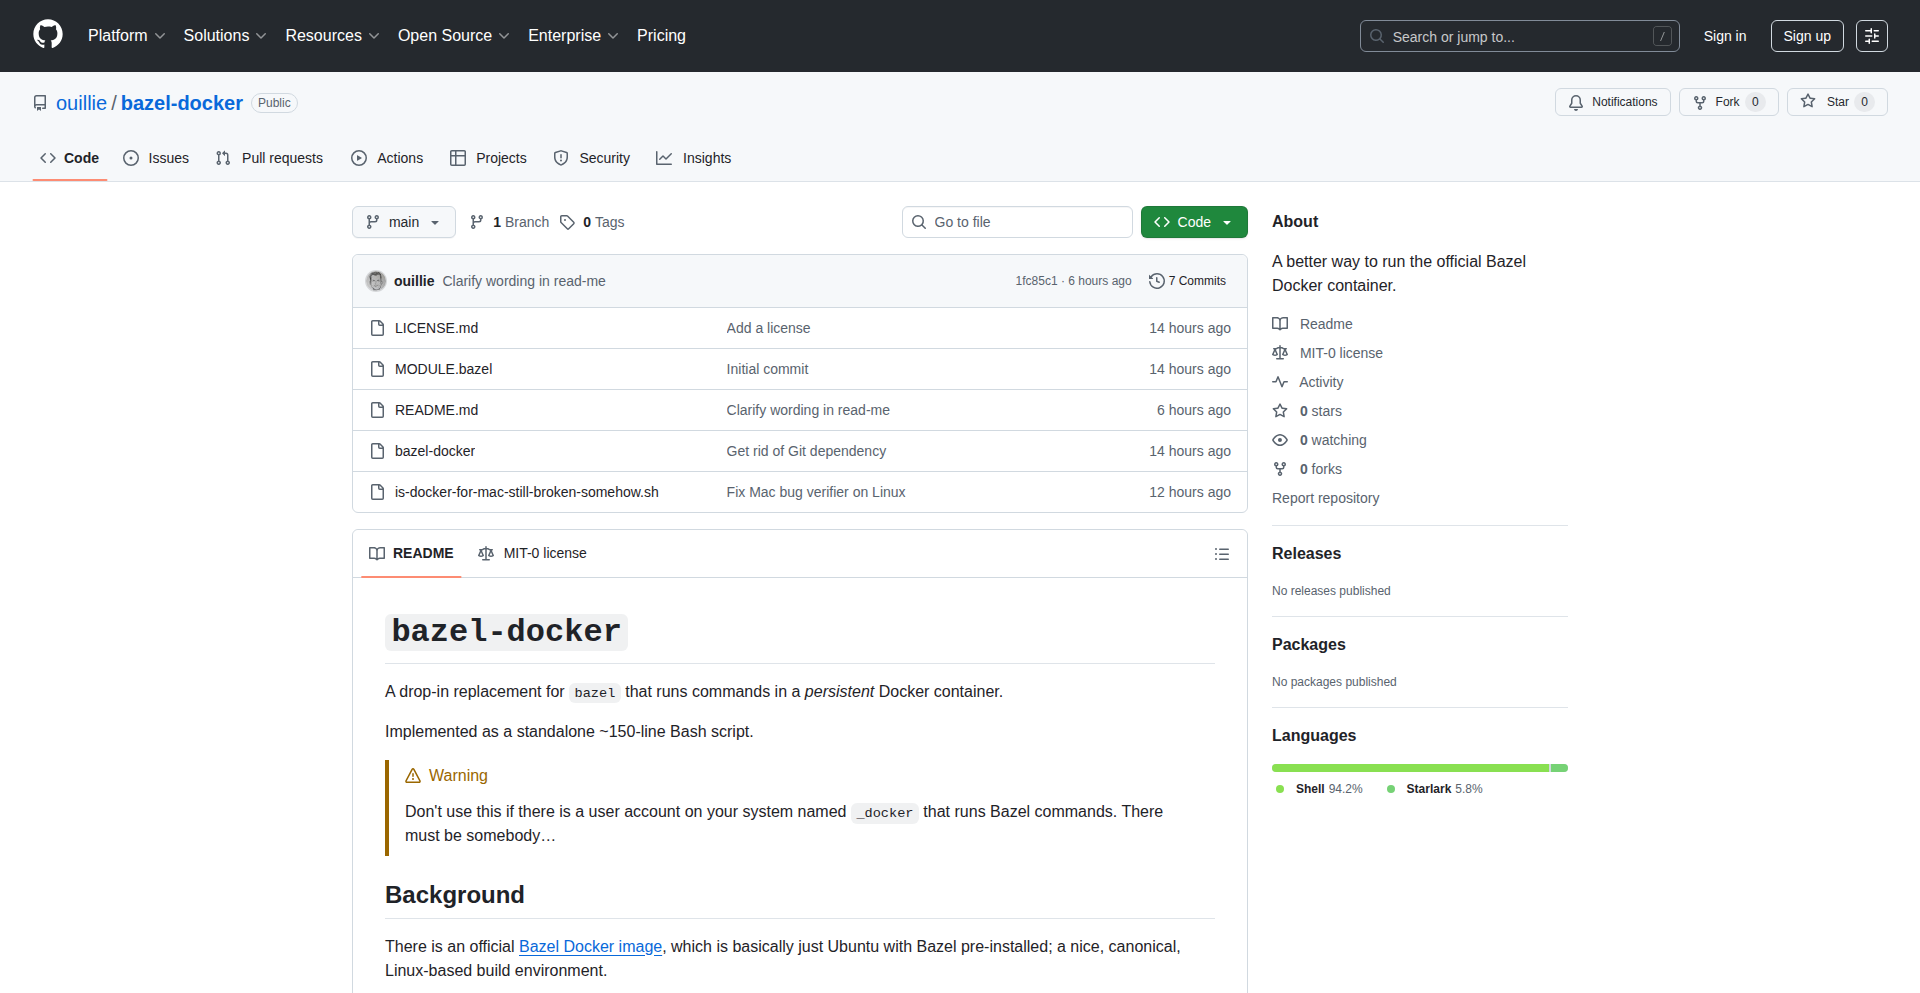1920x993 pixels.
Task: Open the README outline list icon
Action: tap(1222, 554)
